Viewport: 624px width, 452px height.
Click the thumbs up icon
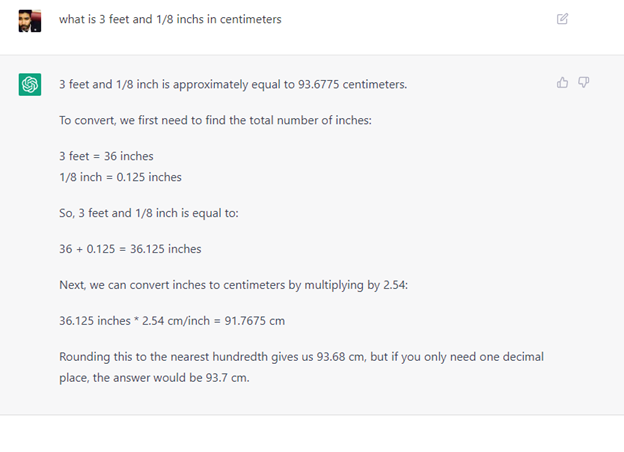click(x=563, y=83)
